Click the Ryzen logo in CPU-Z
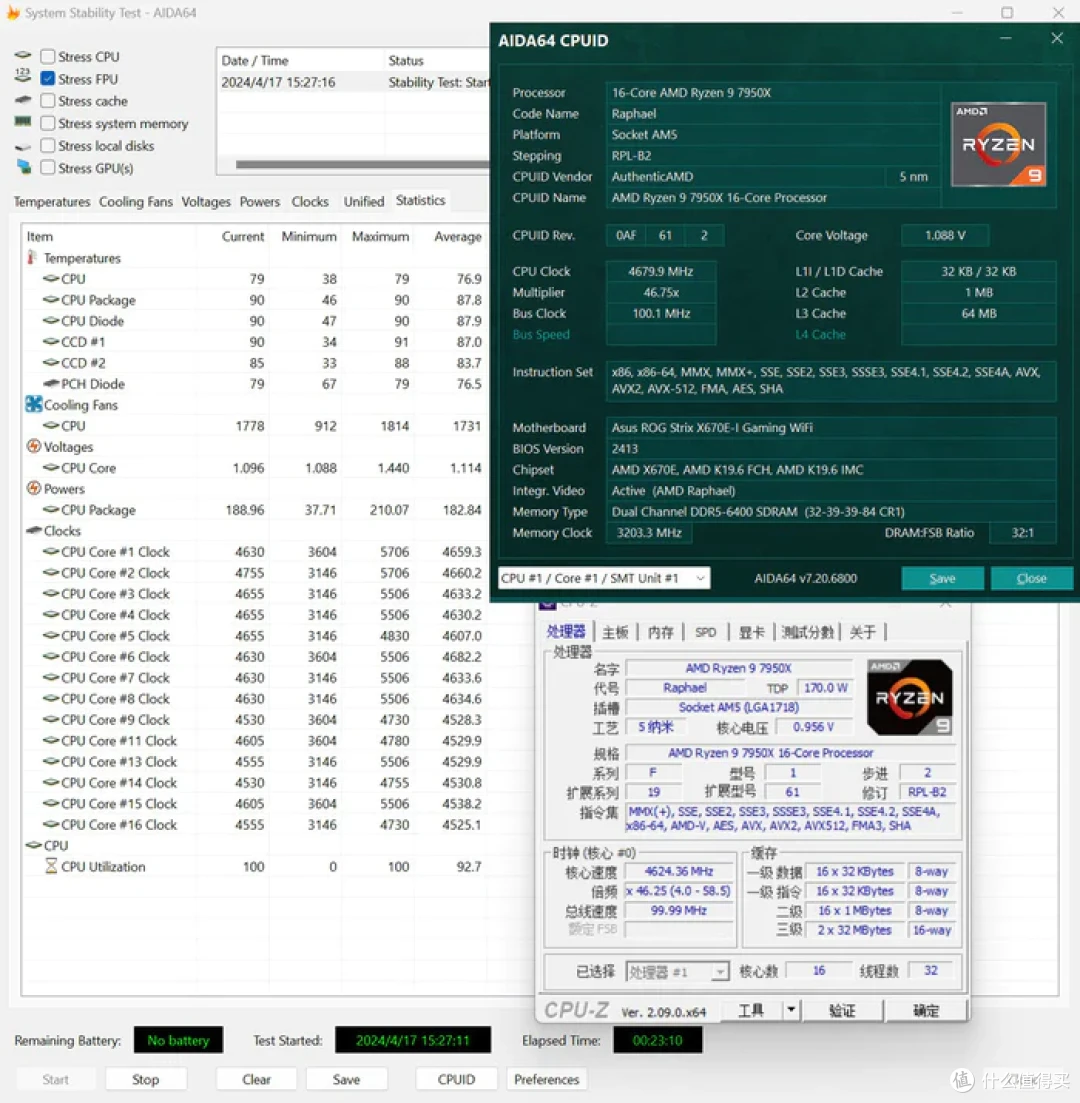Image resolution: width=1080 pixels, height=1103 pixels. click(x=909, y=697)
